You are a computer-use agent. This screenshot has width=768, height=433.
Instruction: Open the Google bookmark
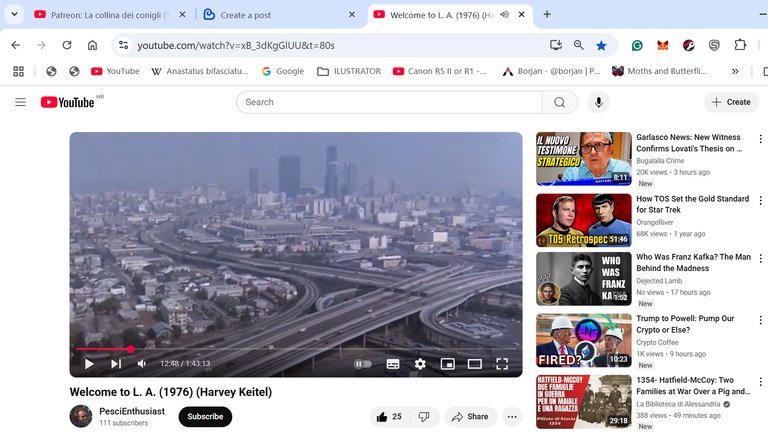pyautogui.click(x=283, y=72)
